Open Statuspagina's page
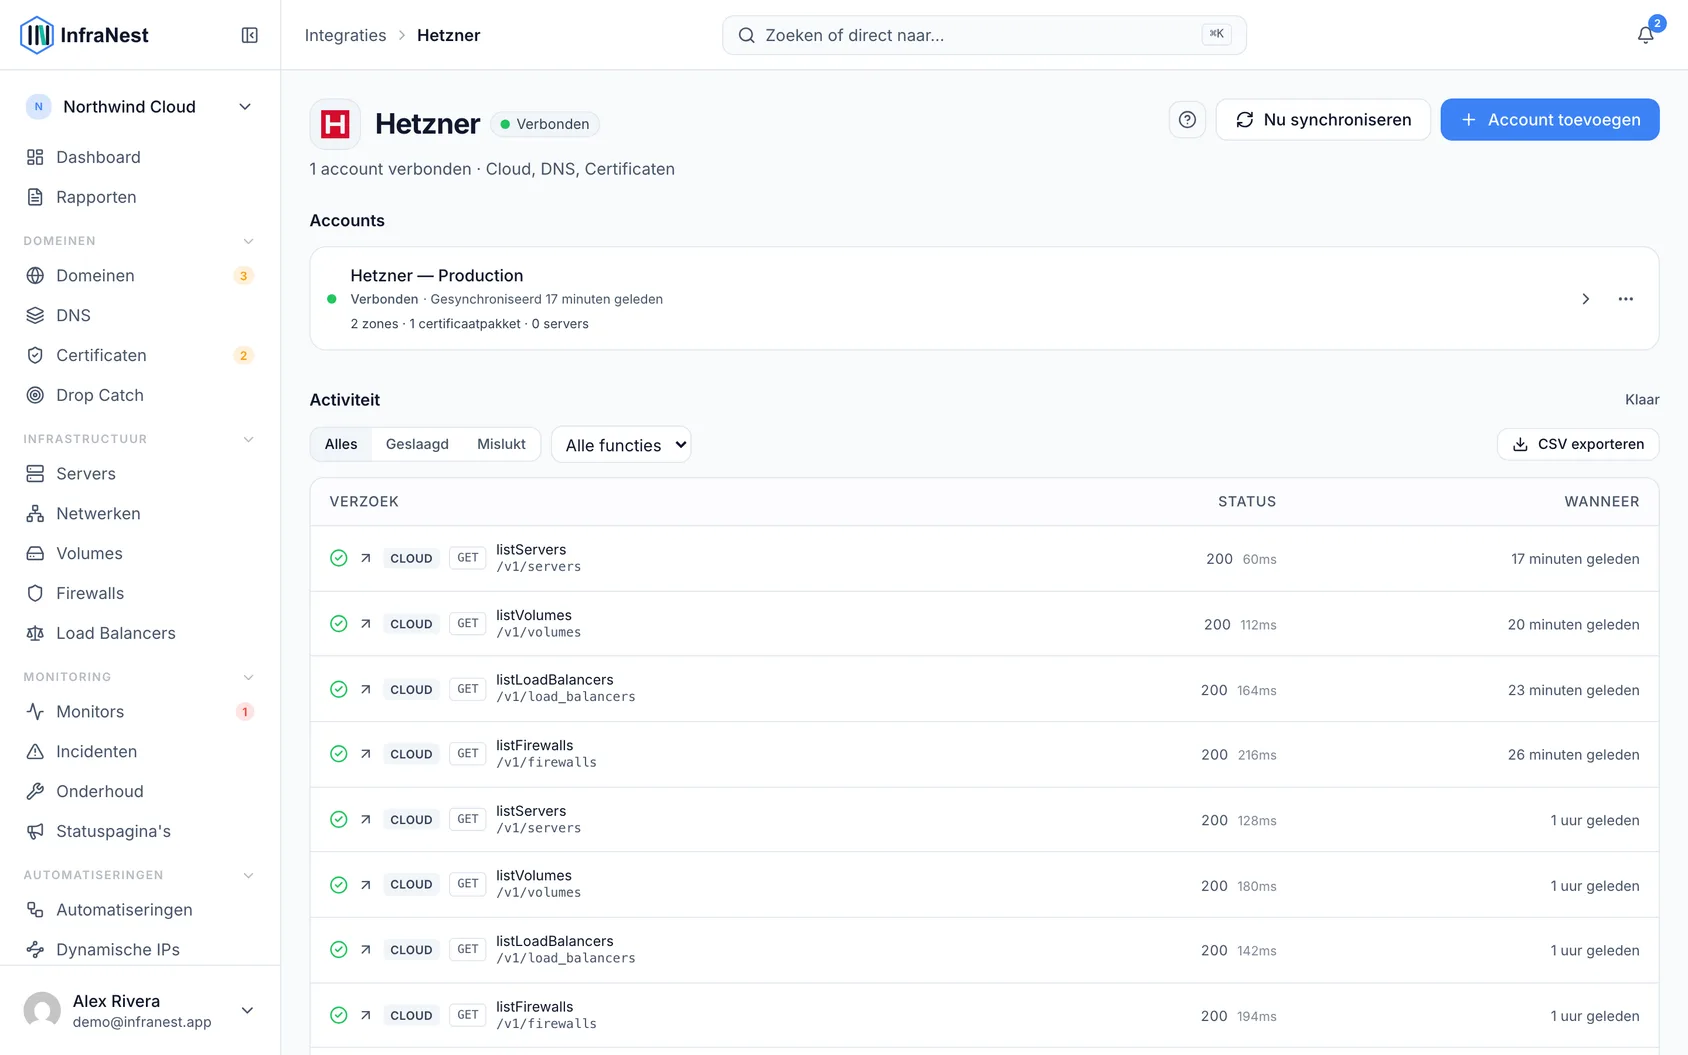The height and width of the screenshot is (1055, 1688). tap(140, 832)
